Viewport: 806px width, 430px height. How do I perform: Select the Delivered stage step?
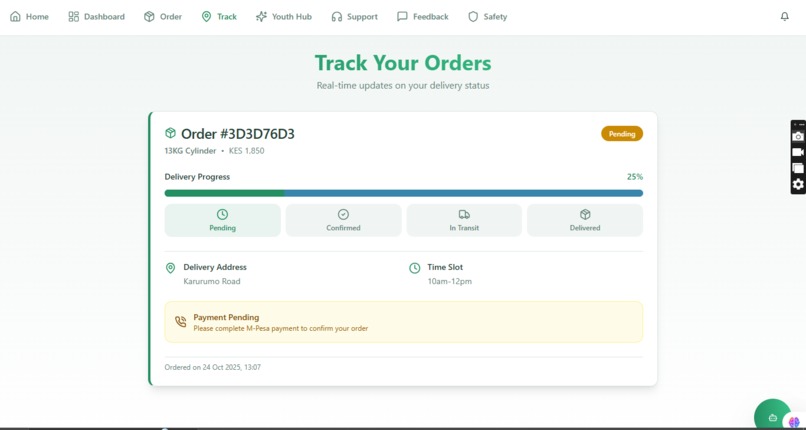tap(585, 220)
